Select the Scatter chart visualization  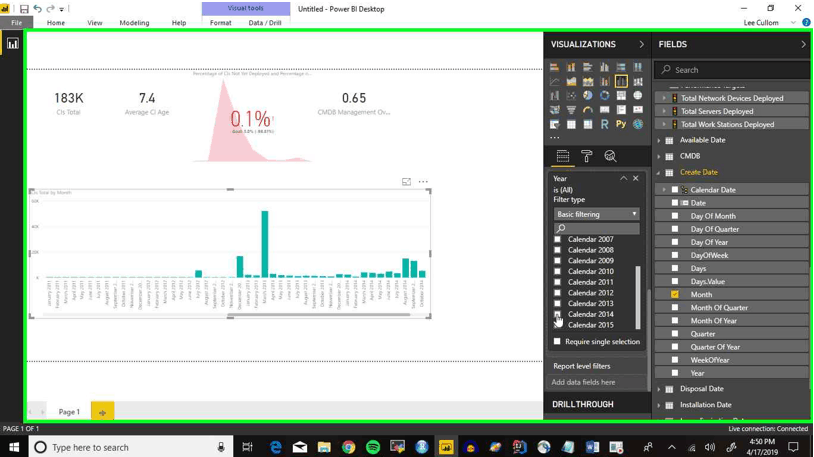tap(571, 96)
